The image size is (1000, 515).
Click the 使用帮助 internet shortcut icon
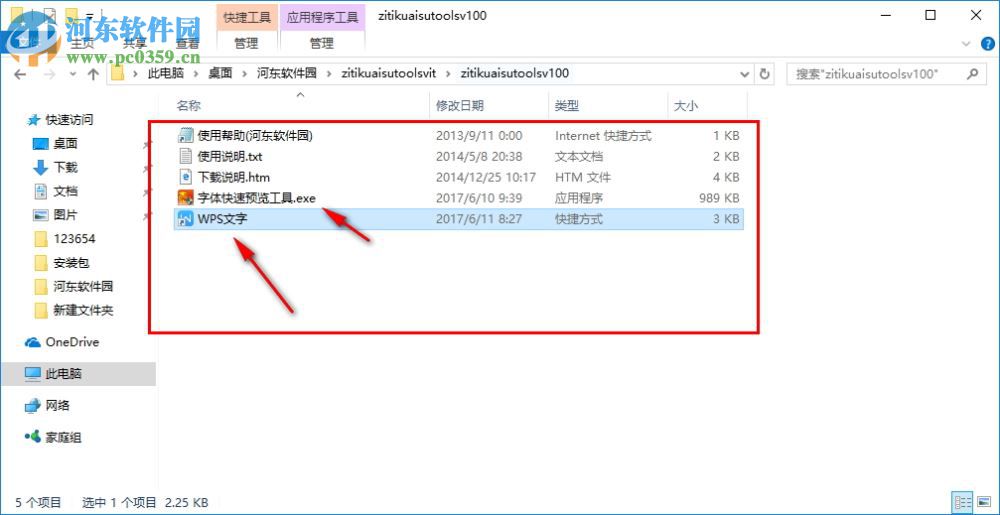[x=186, y=136]
